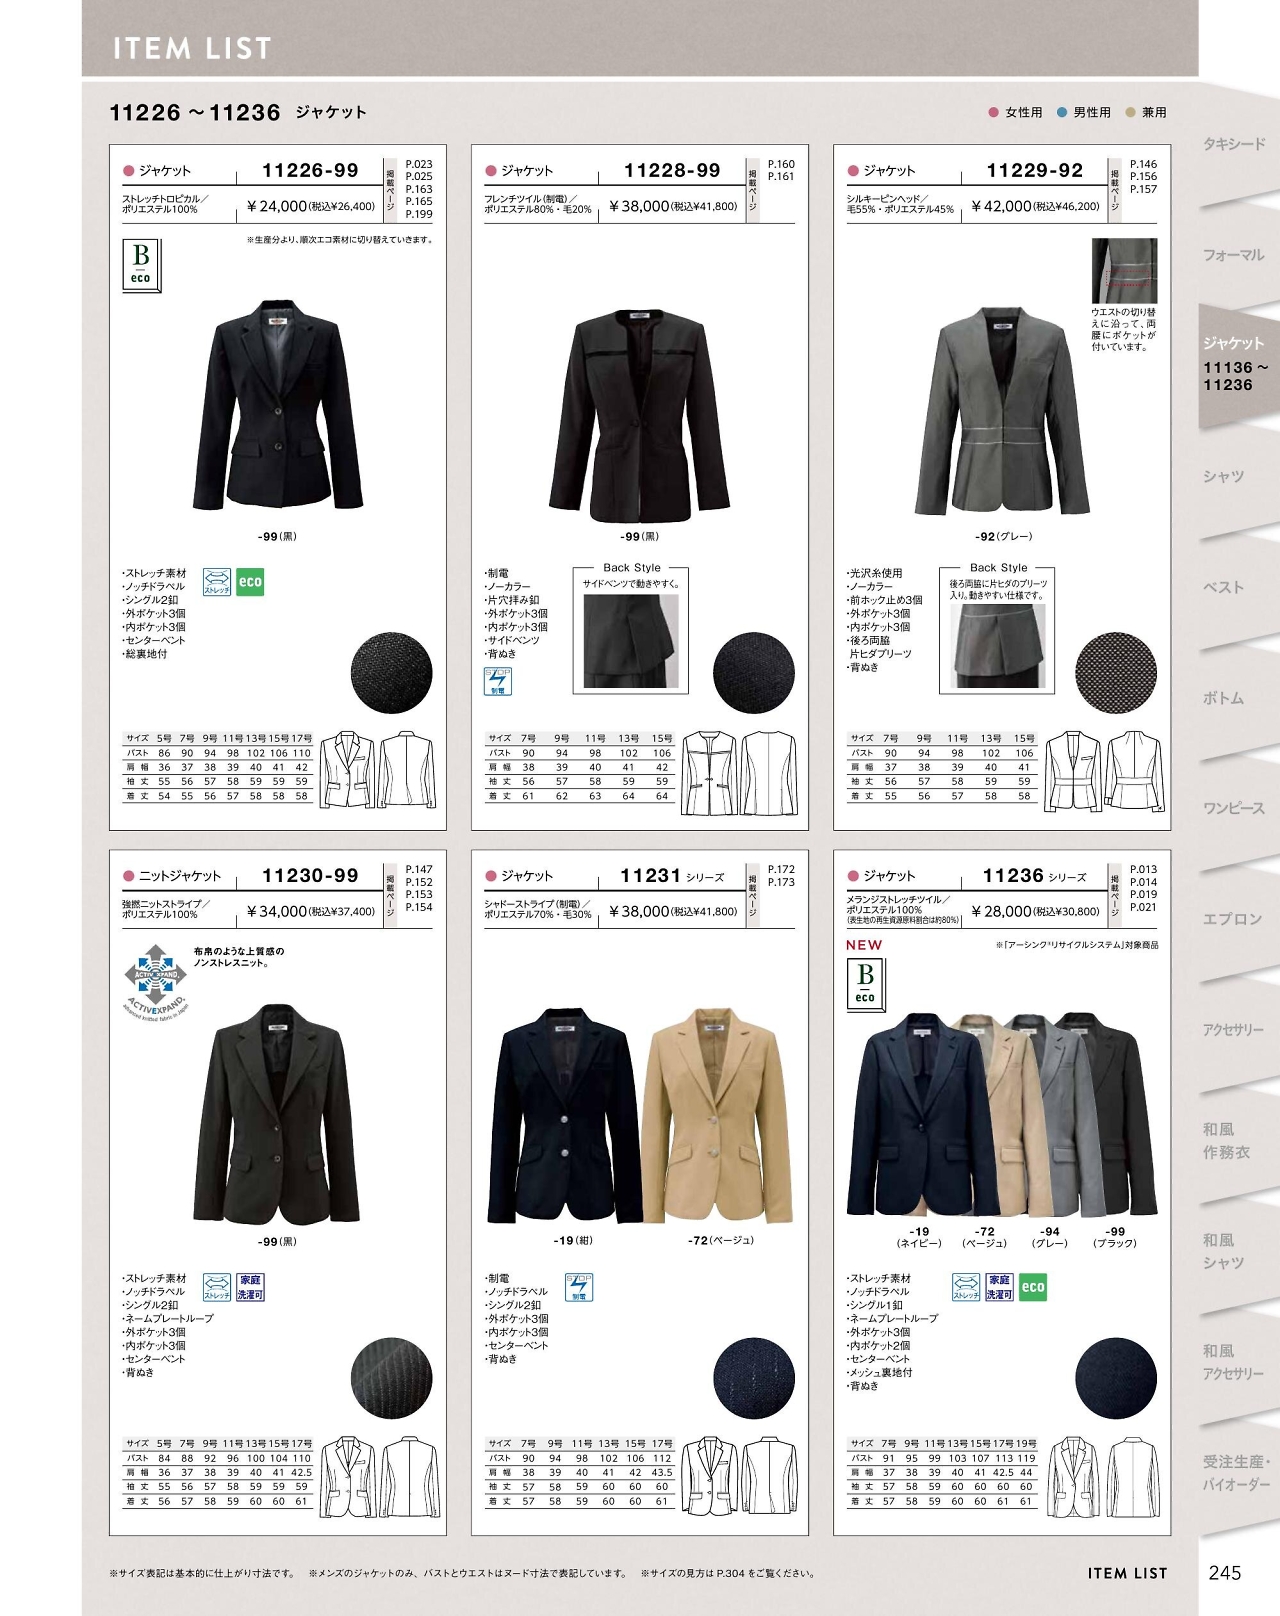Click the green eco icon under 11226-99
The height and width of the screenshot is (1616, 1280).
point(250,582)
